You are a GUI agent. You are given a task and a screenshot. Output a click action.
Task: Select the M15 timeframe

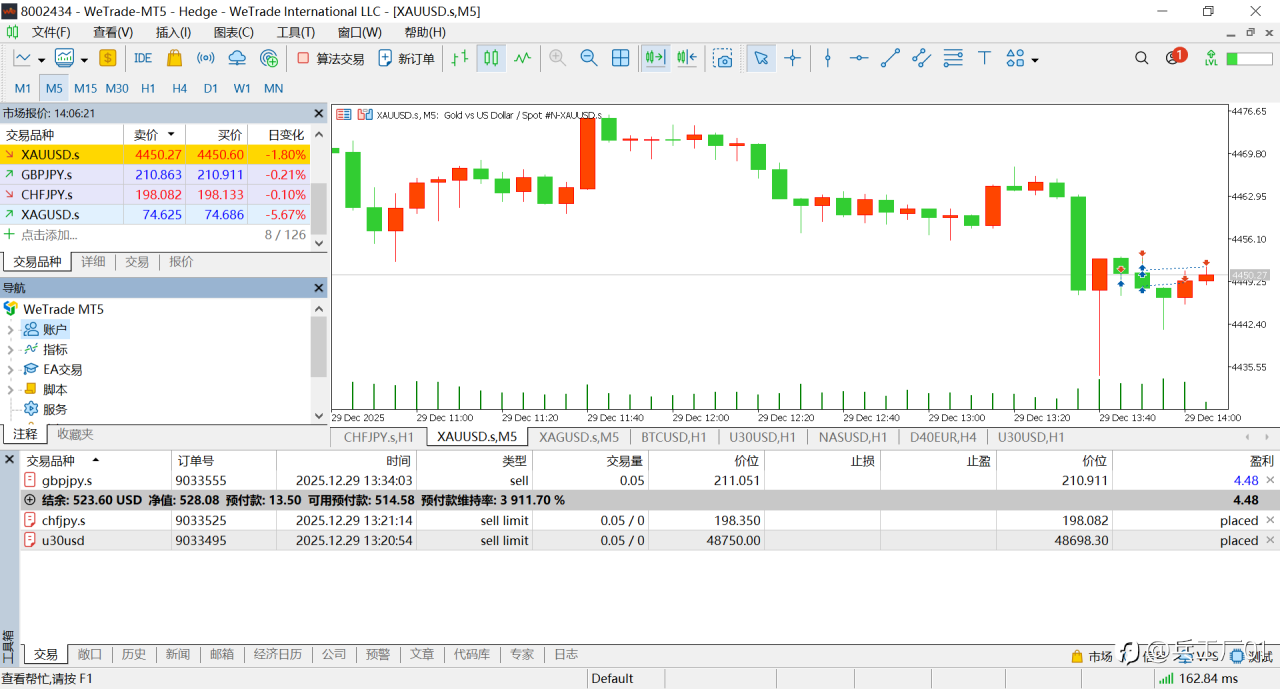click(x=85, y=88)
